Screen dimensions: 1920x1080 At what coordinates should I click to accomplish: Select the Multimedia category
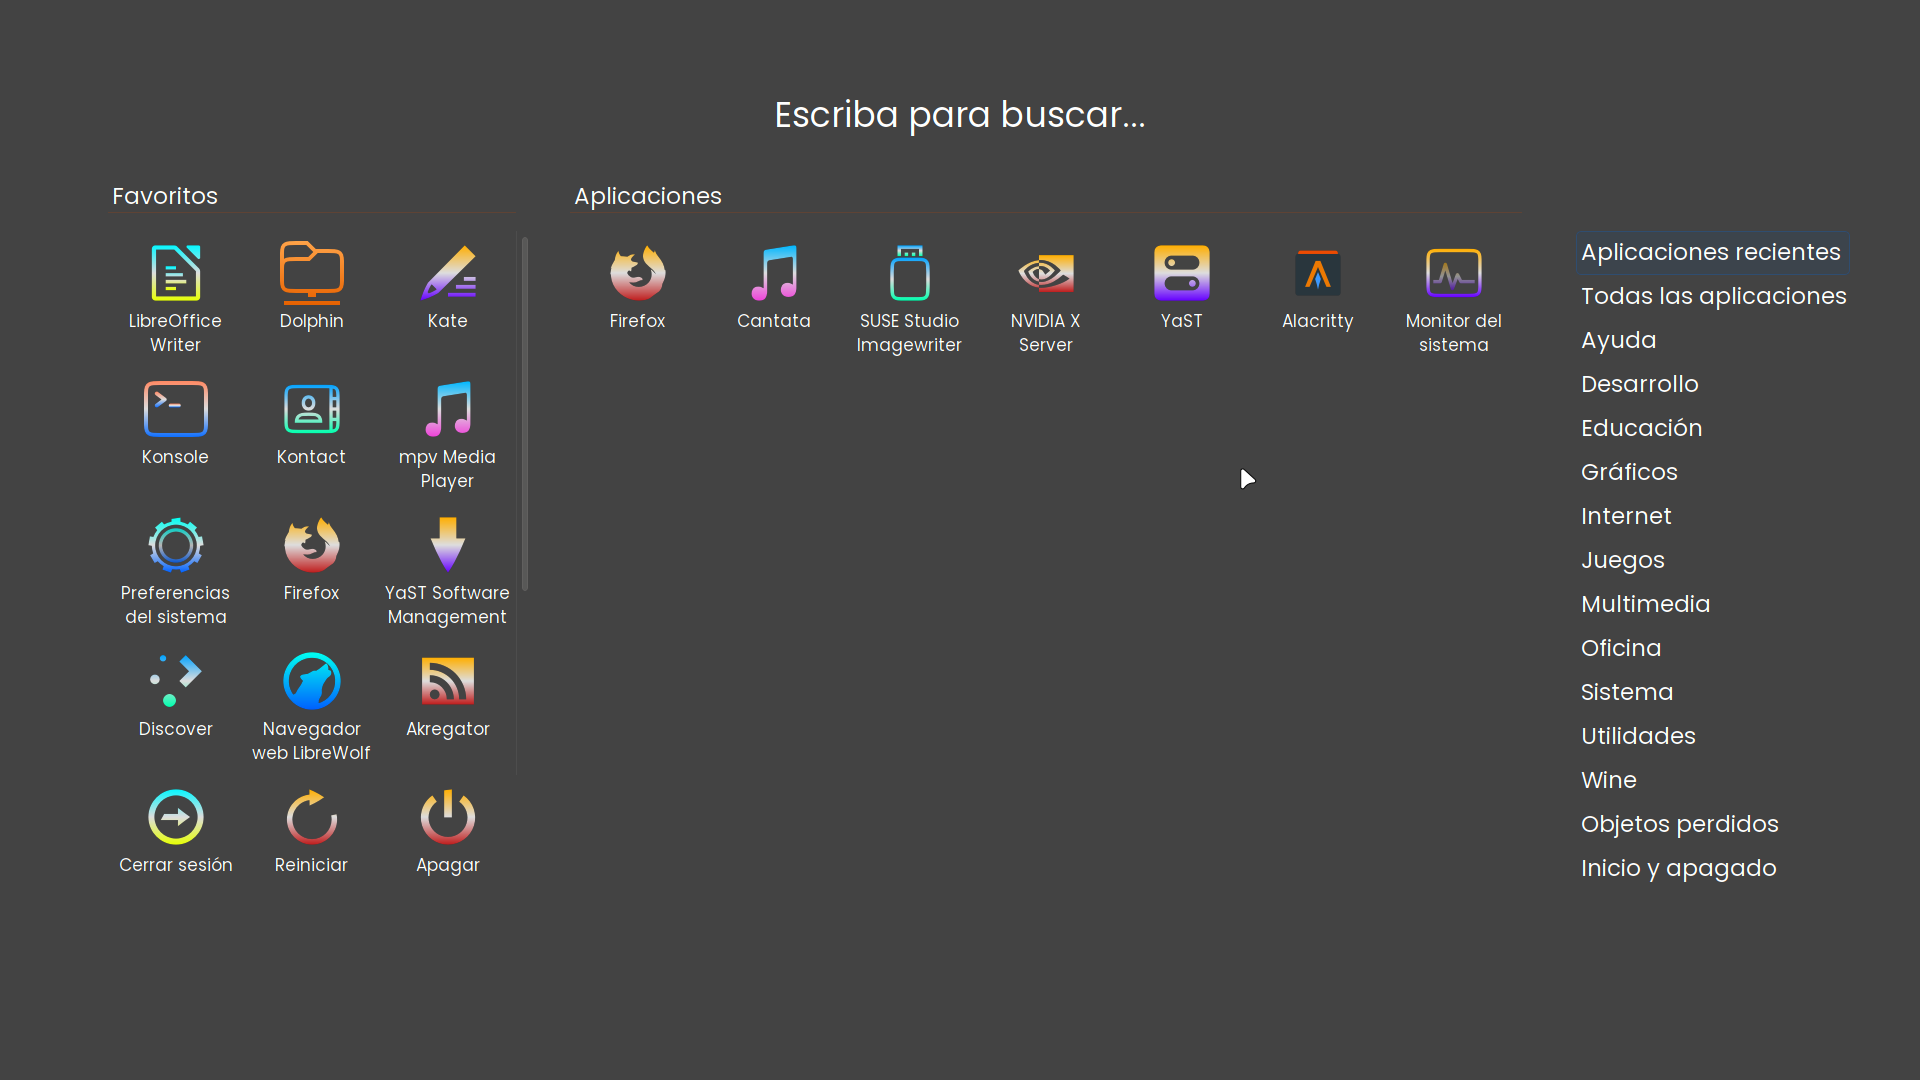point(1645,605)
